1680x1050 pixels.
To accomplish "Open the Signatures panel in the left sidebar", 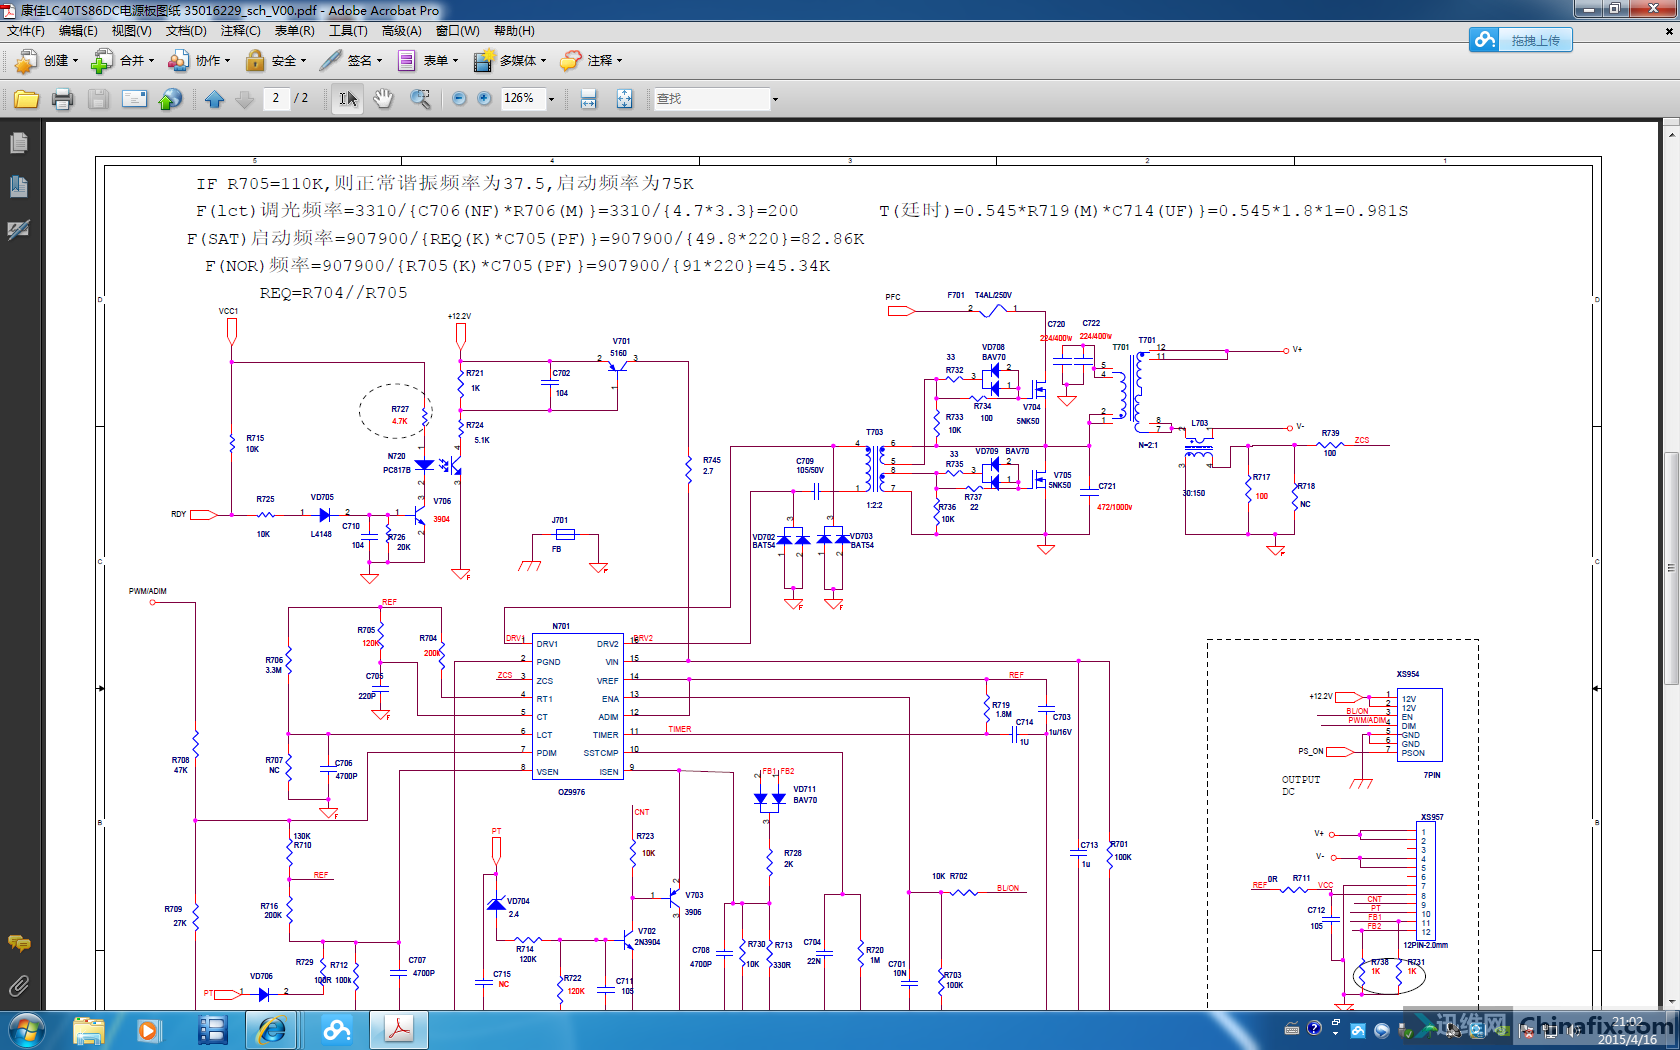I will (18, 229).
